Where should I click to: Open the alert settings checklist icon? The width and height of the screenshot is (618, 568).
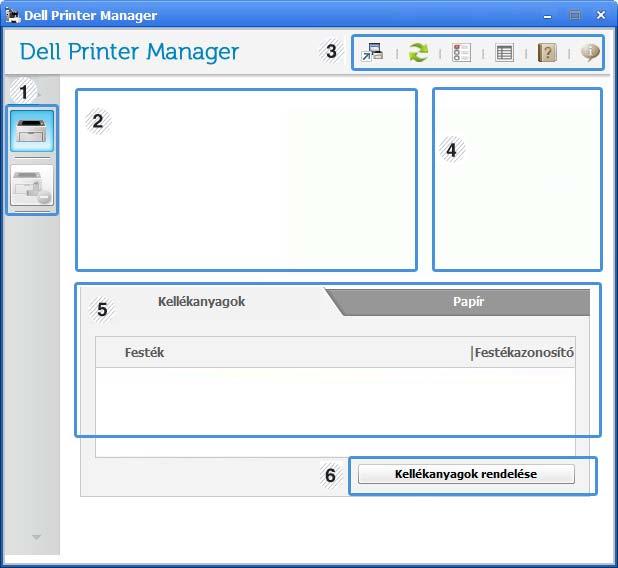pos(461,52)
